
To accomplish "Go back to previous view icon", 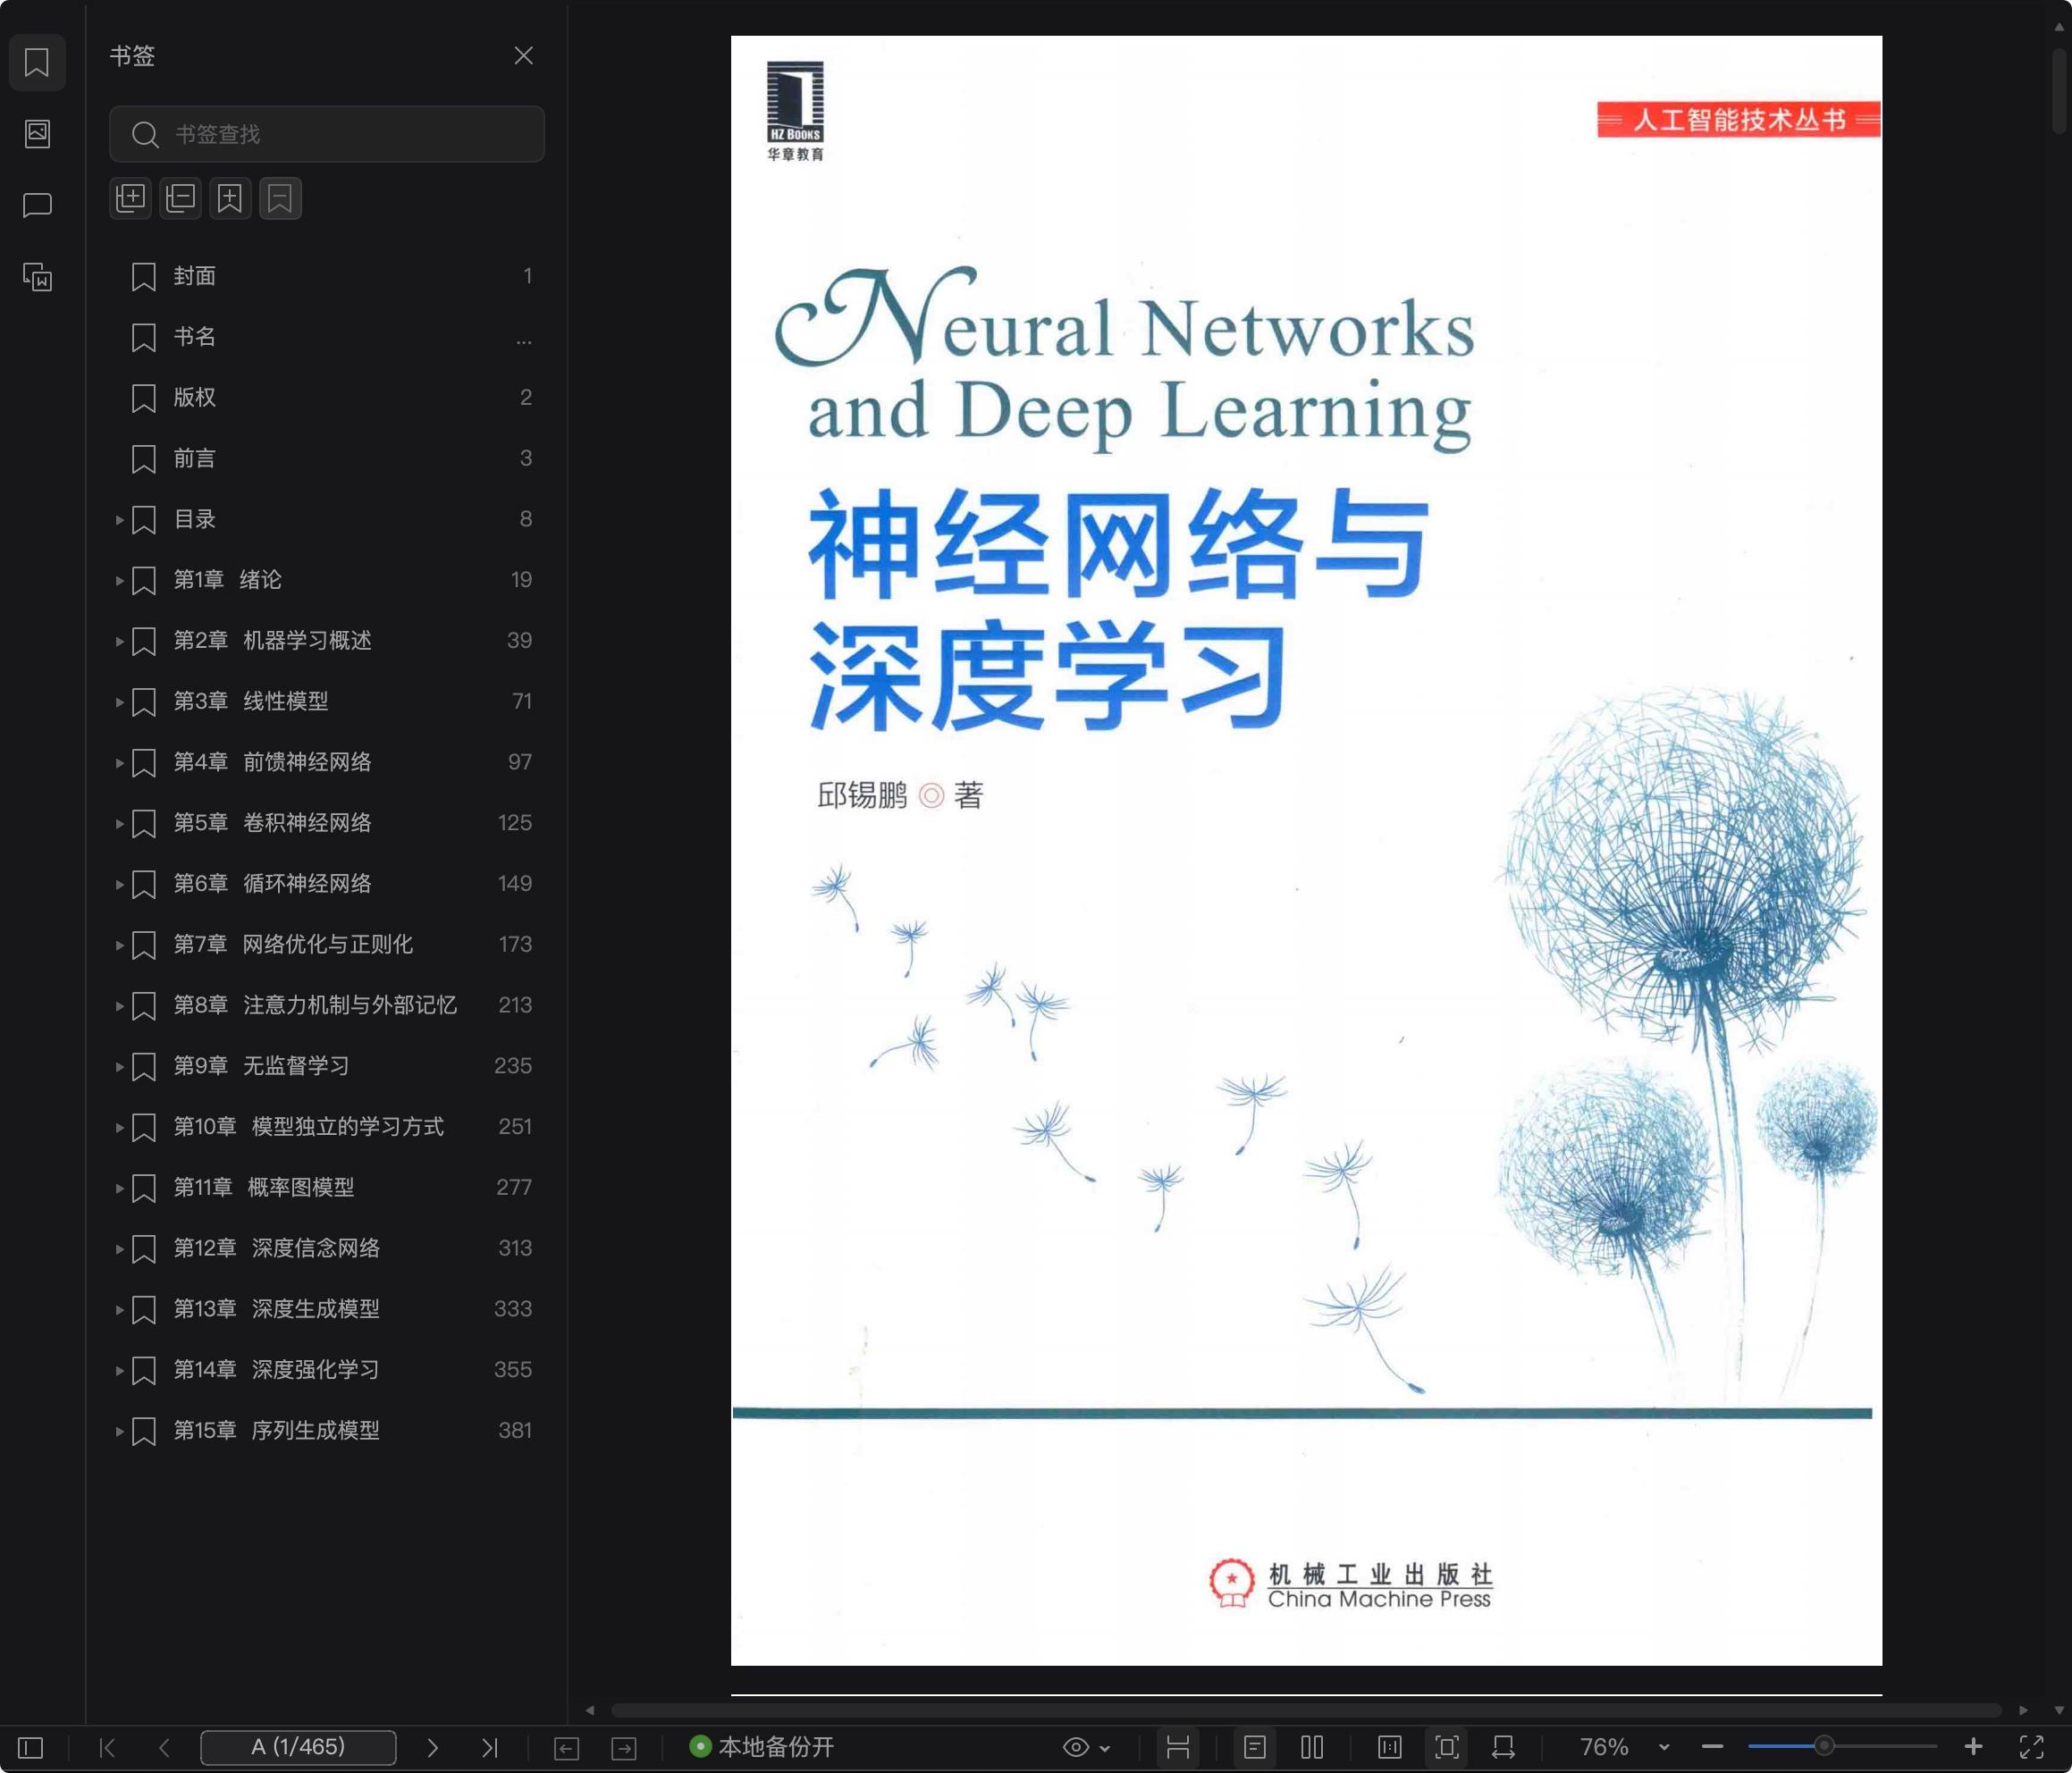I will (x=566, y=1748).
